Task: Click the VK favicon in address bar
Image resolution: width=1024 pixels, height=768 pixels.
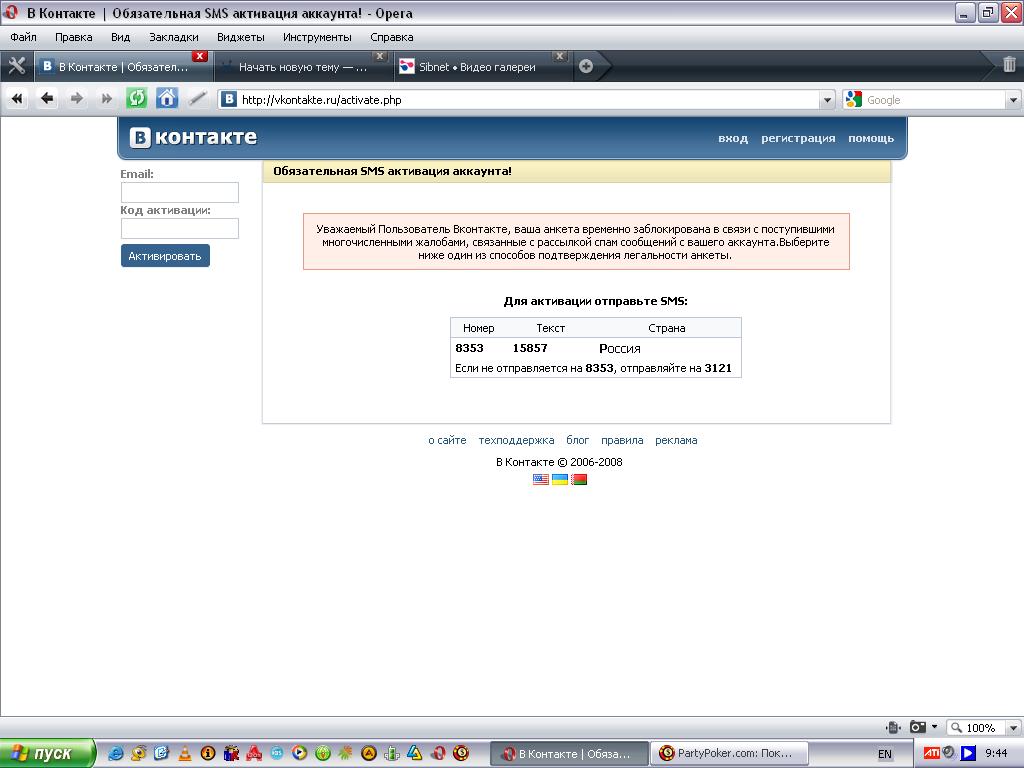Action: (229, 100)
